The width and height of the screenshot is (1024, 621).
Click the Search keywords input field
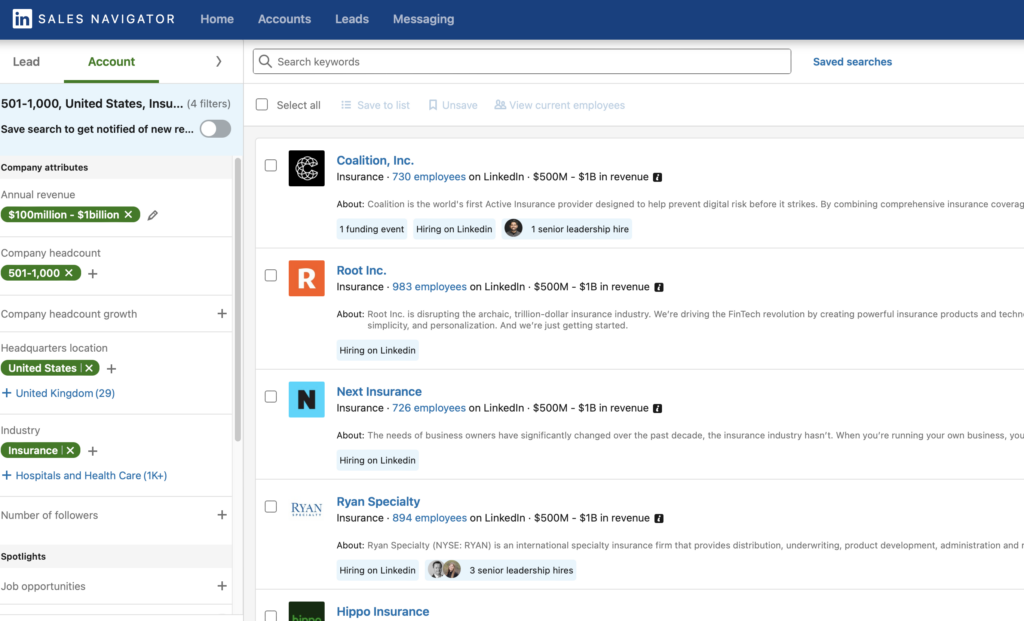point(522,61)
